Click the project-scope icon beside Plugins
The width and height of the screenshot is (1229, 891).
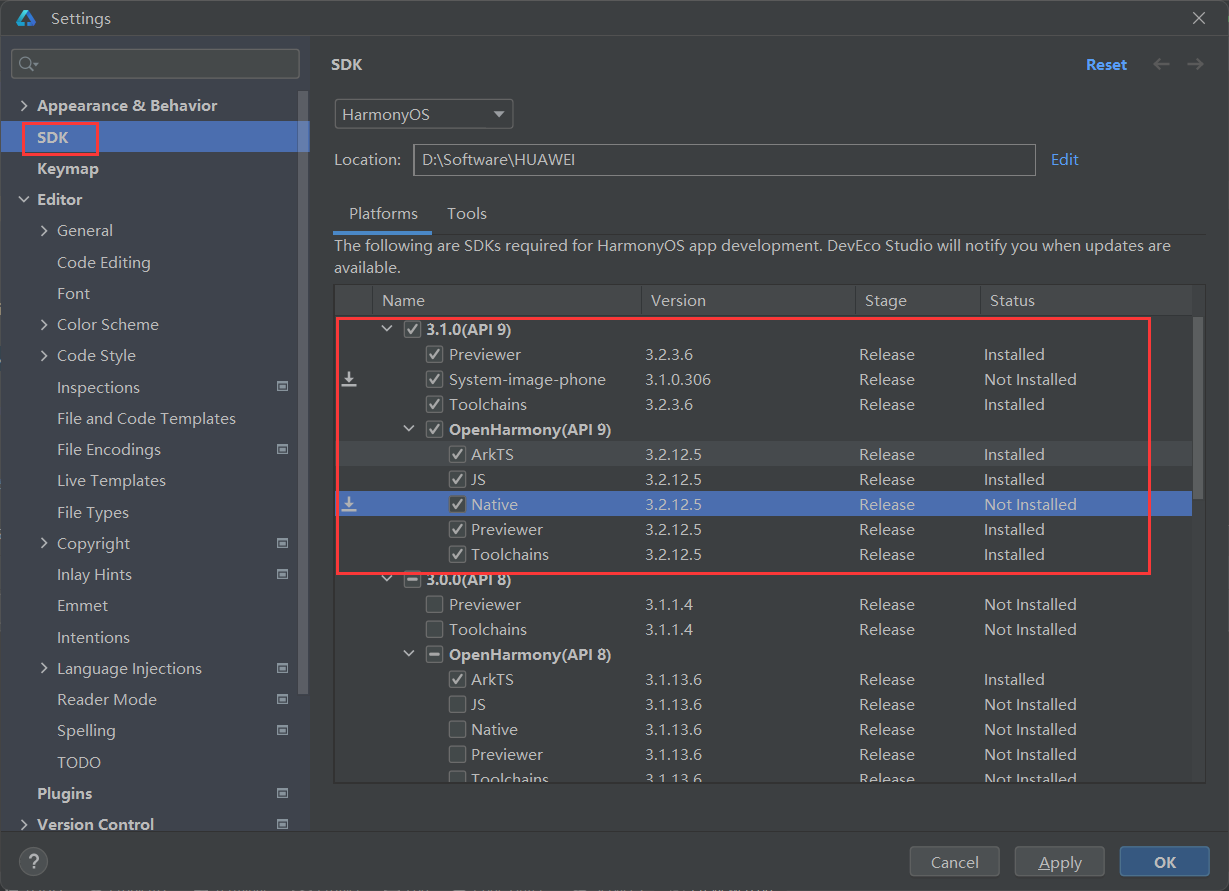(x=282, y=793)
